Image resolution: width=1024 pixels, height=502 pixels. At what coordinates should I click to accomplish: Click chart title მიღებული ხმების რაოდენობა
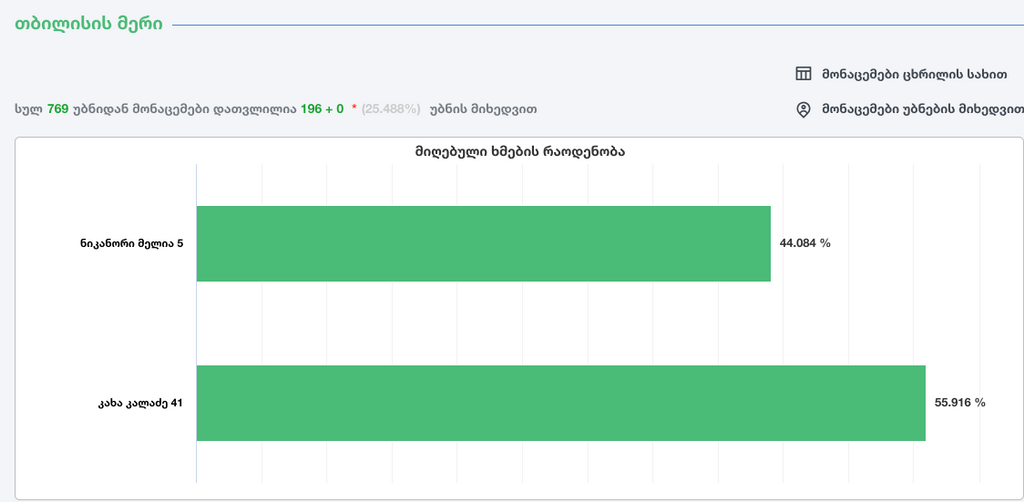tap(520, 152)
